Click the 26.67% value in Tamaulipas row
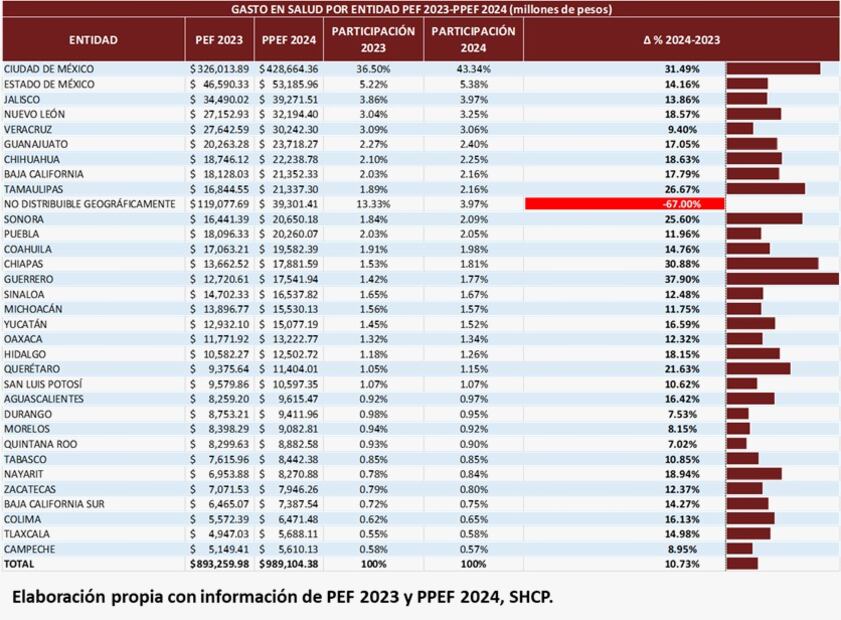 pos(680,189)
